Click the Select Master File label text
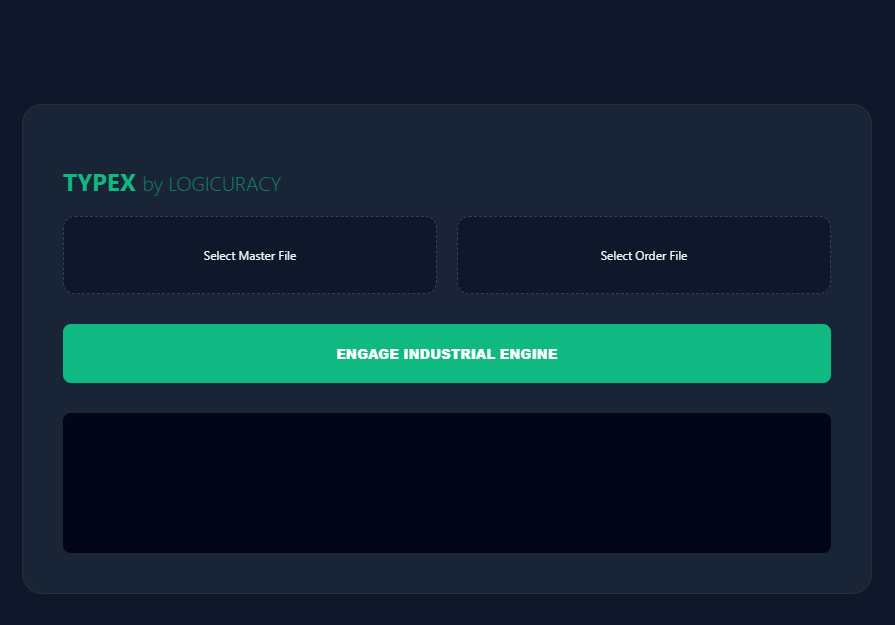This screenshot has height=625, width=895. (x=249, y=255)
